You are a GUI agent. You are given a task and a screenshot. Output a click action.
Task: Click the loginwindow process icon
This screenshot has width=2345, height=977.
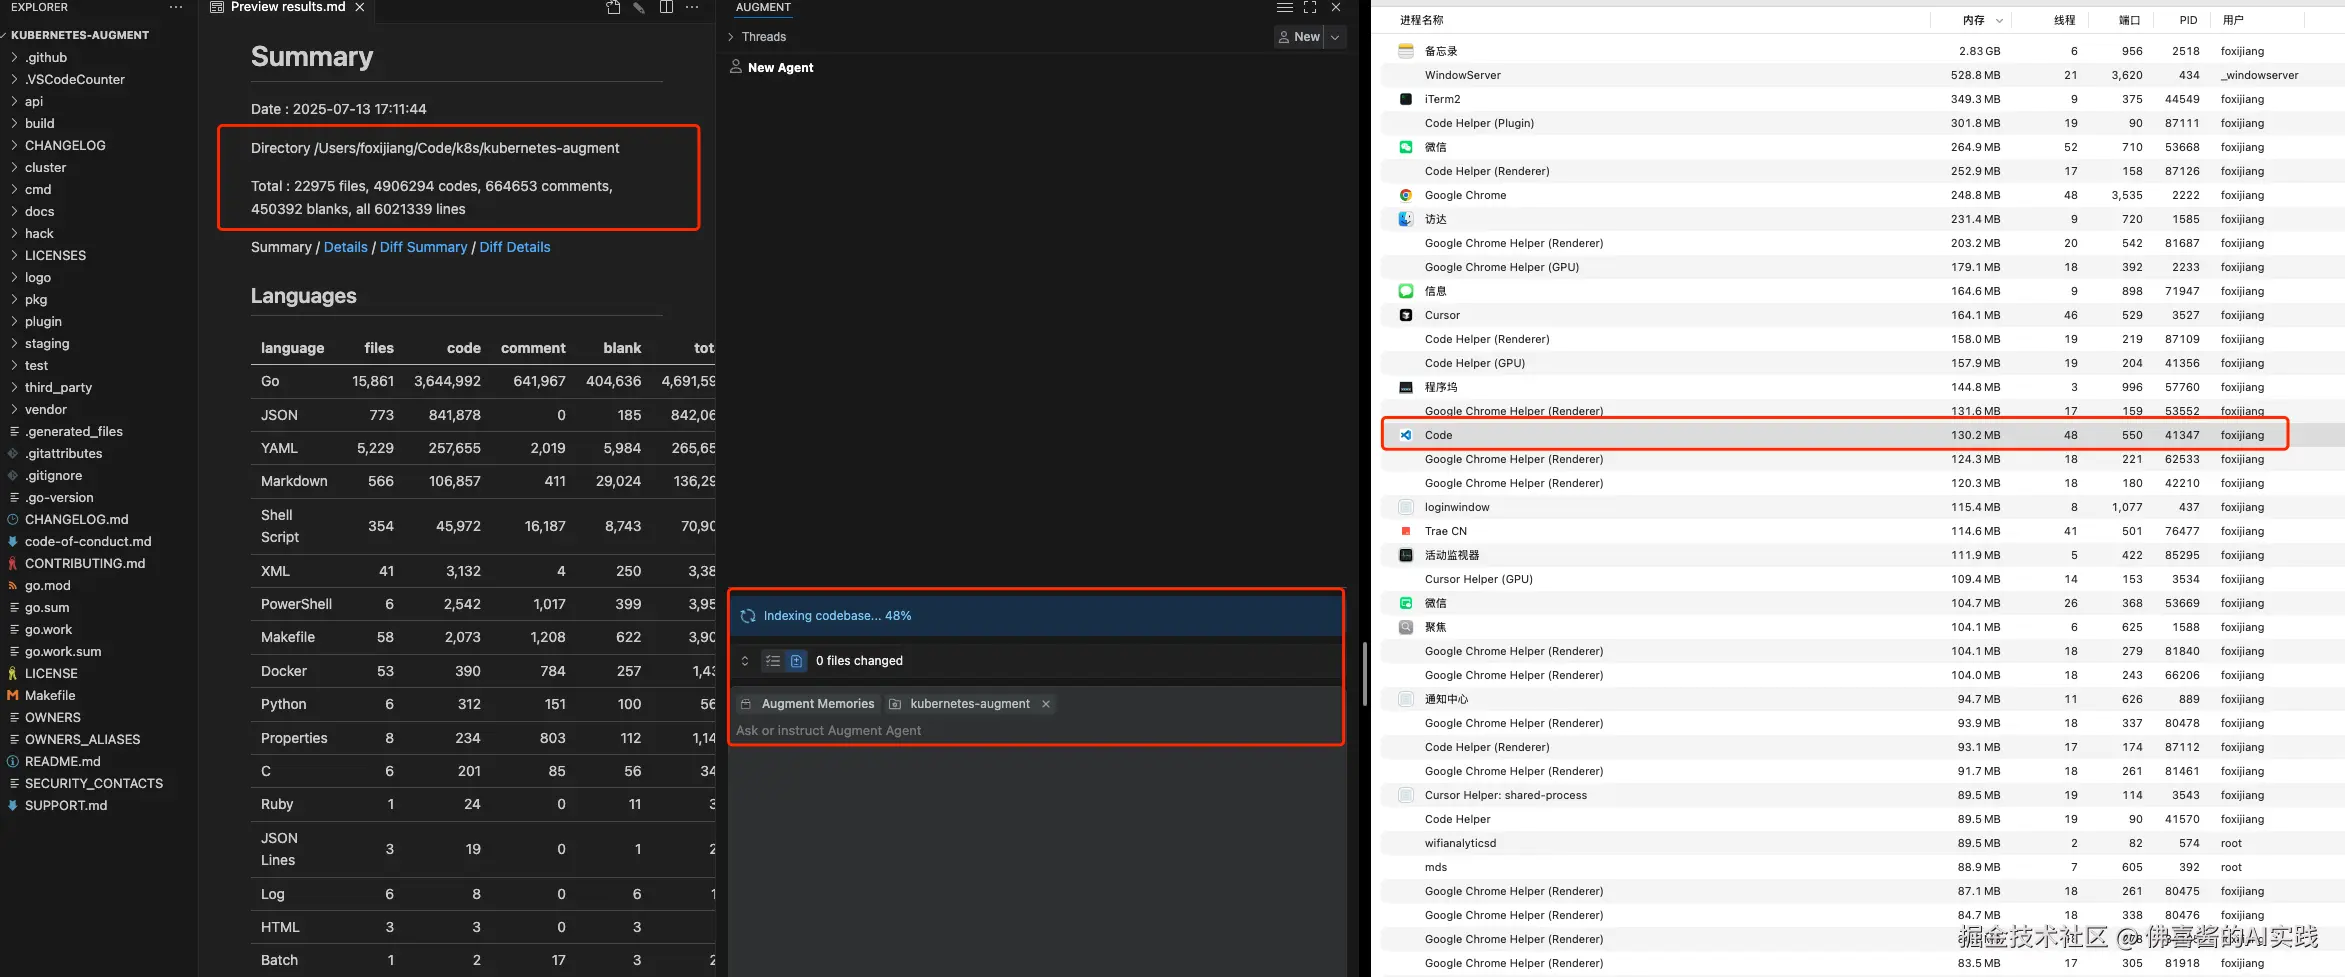click(1406, 507)
